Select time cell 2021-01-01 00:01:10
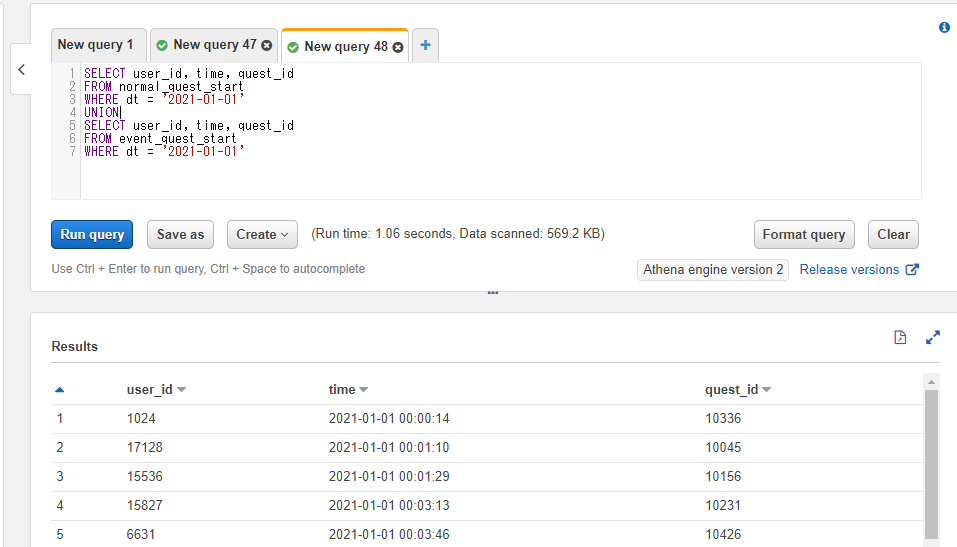This screenshot has width=957, height=547. (389, 447)
